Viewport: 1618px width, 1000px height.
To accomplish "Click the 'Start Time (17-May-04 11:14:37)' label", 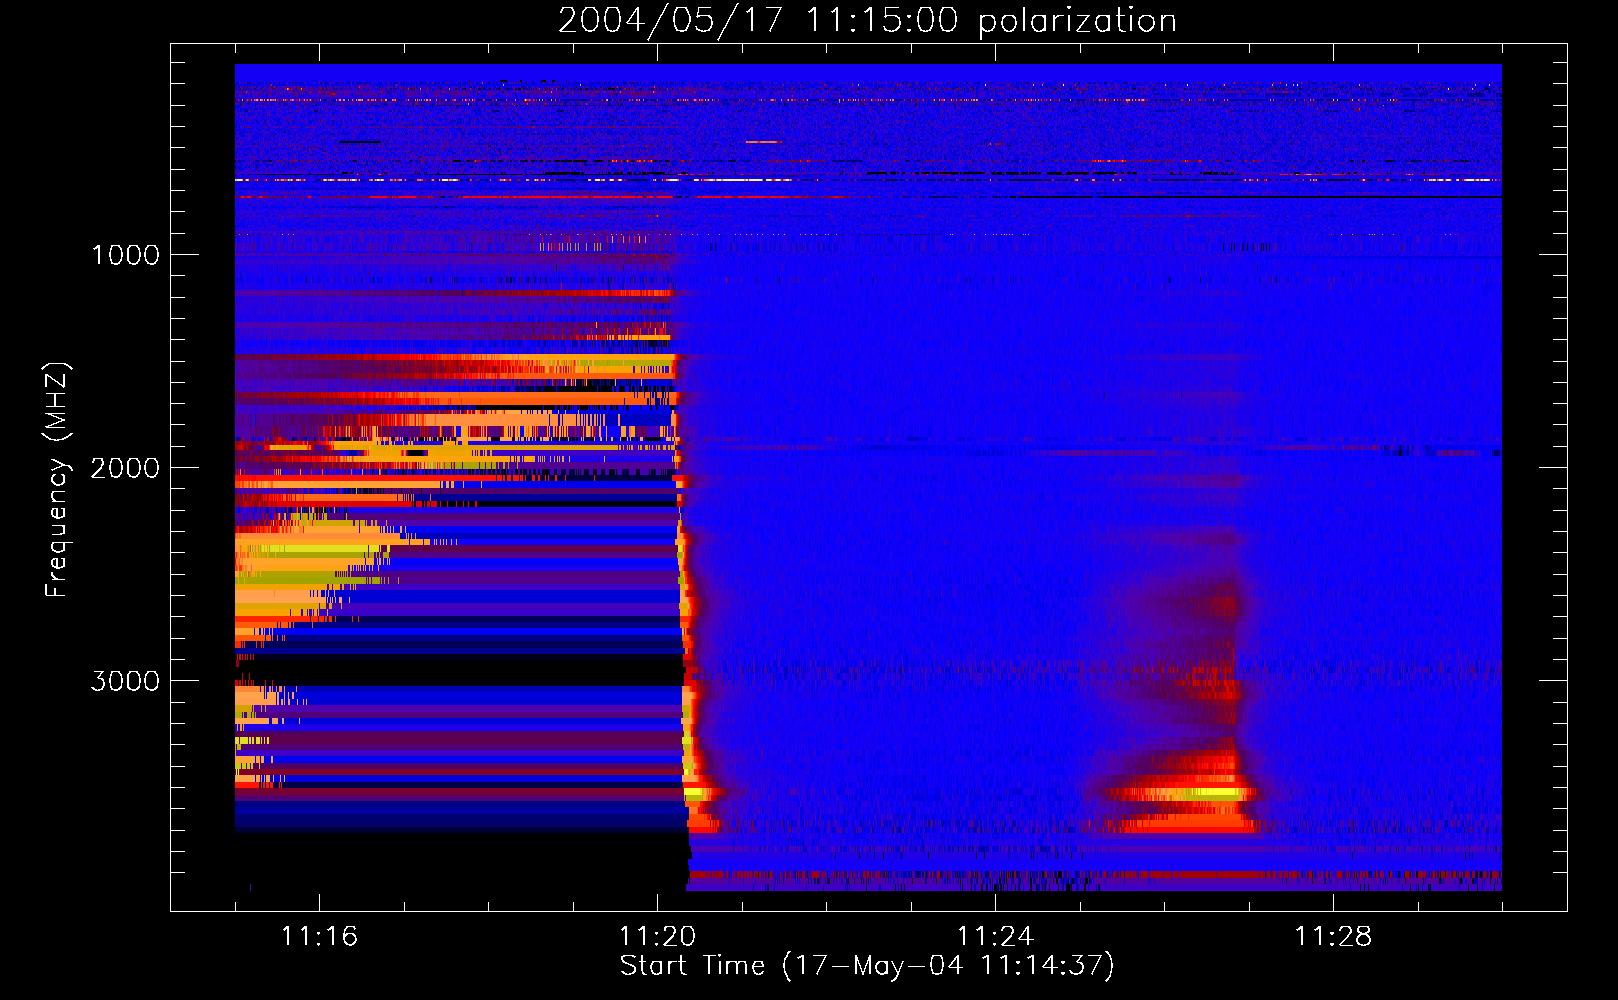I will click(x=867, y=966).
